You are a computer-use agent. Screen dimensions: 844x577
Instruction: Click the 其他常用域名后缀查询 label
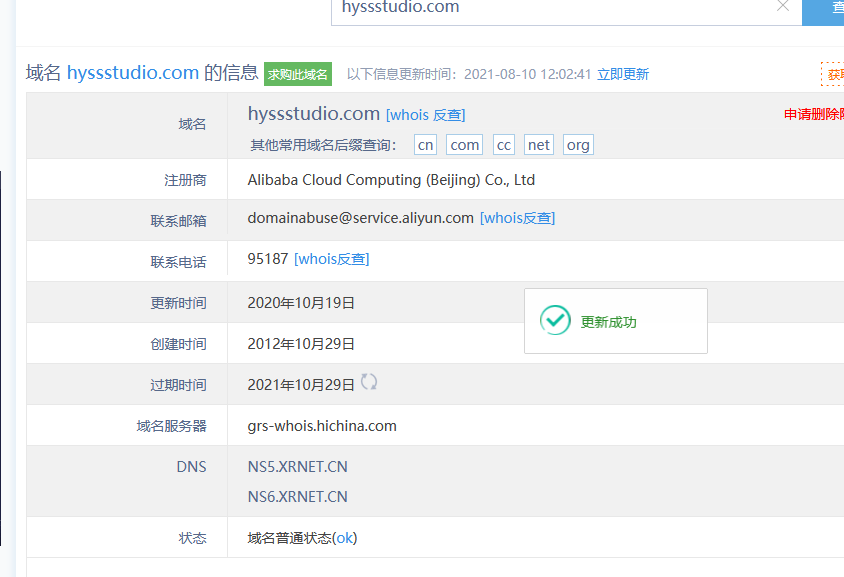tap(323, 145)
